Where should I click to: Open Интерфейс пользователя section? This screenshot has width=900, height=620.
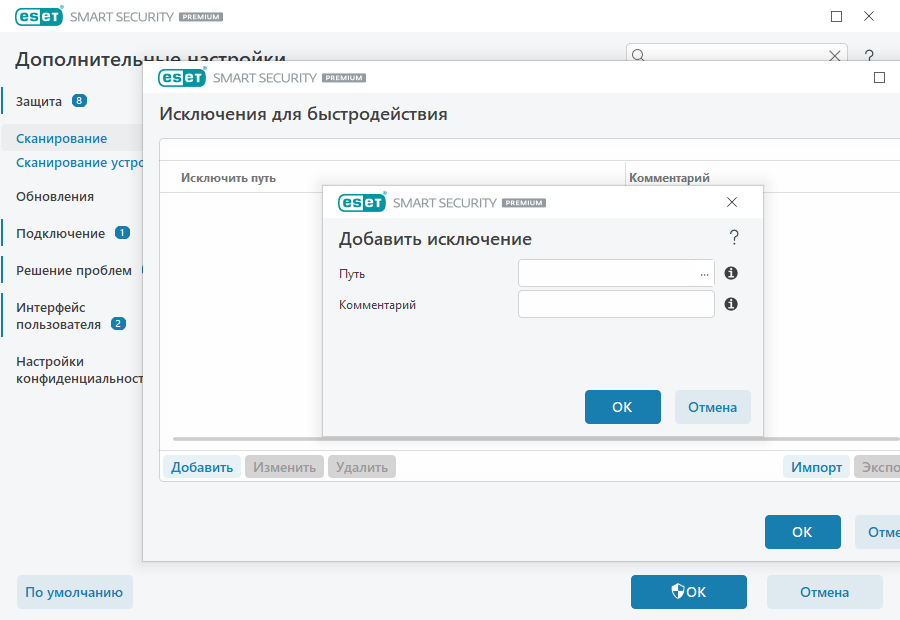coord(58,316)
